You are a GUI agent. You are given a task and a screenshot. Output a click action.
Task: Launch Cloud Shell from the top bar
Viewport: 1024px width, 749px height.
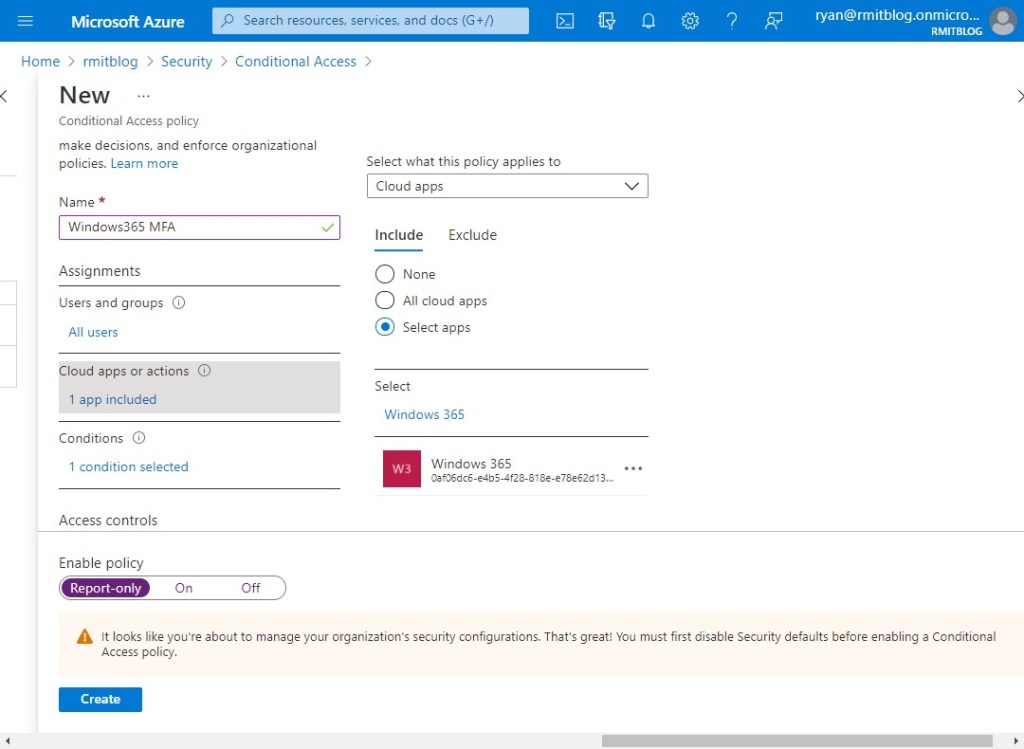(x=565, y=21)
